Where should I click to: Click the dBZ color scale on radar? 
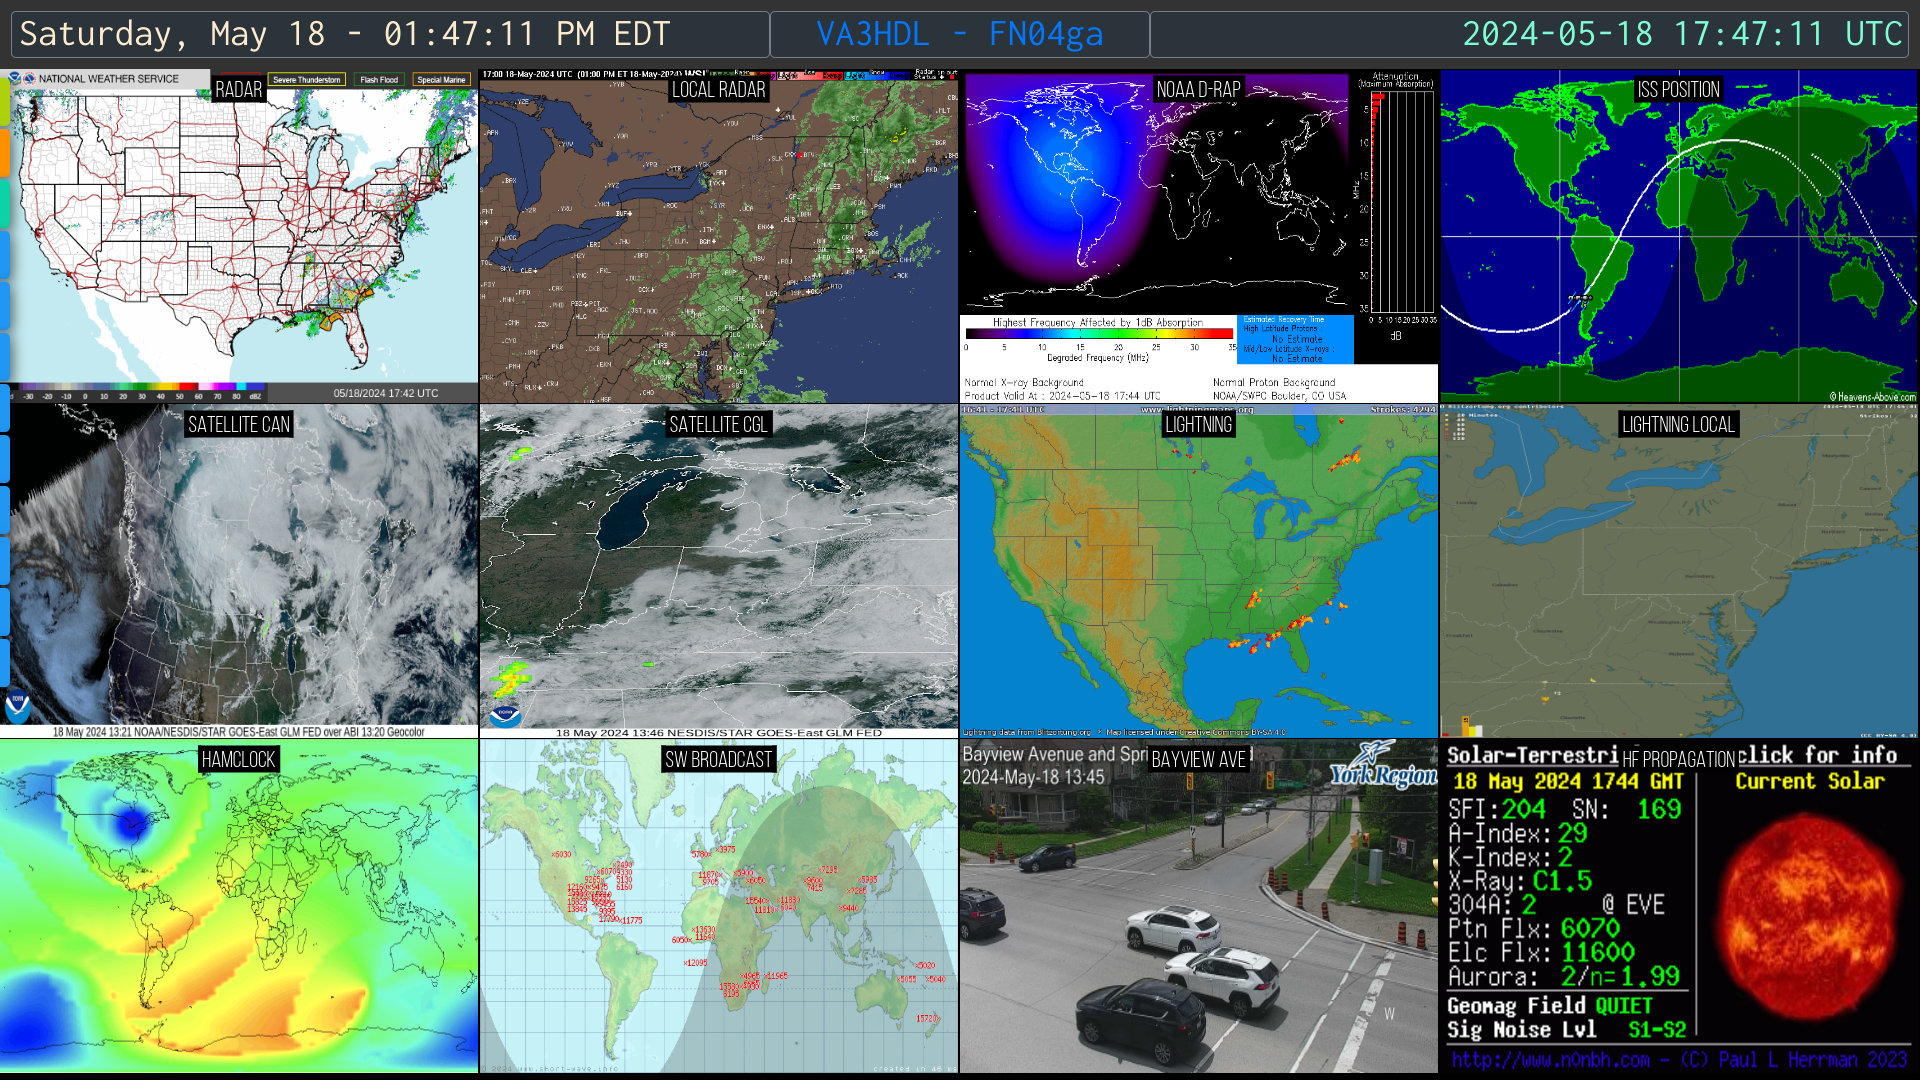click(140, 388)
